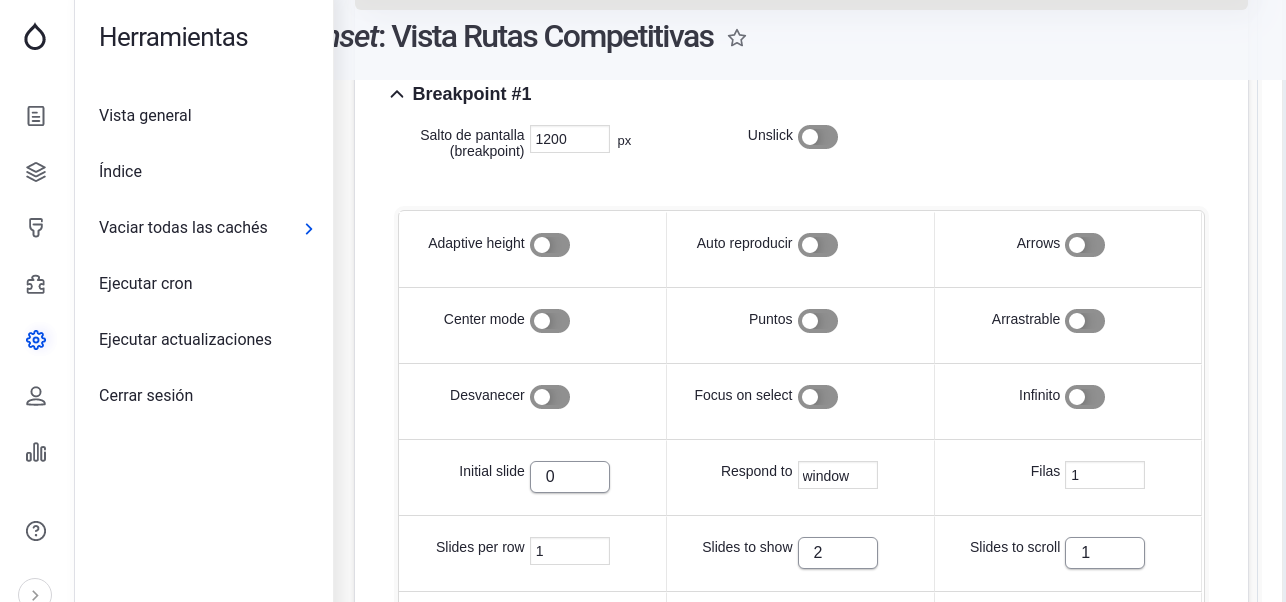
Task: Click the Cerrar sesión link
Action: 146,396
